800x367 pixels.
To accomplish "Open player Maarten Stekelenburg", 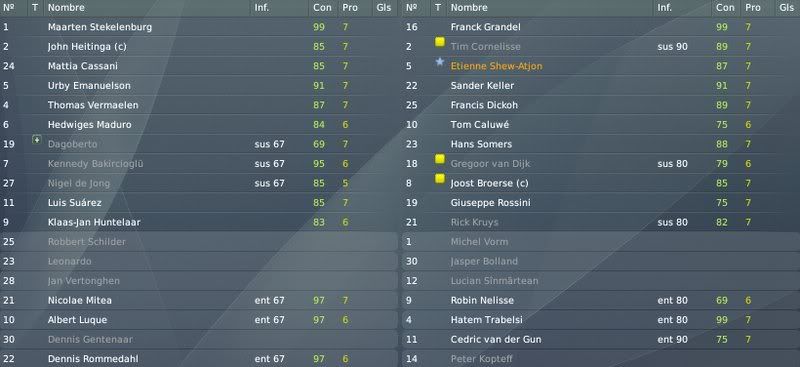I will pyautogui.click(x=100, y=27).
